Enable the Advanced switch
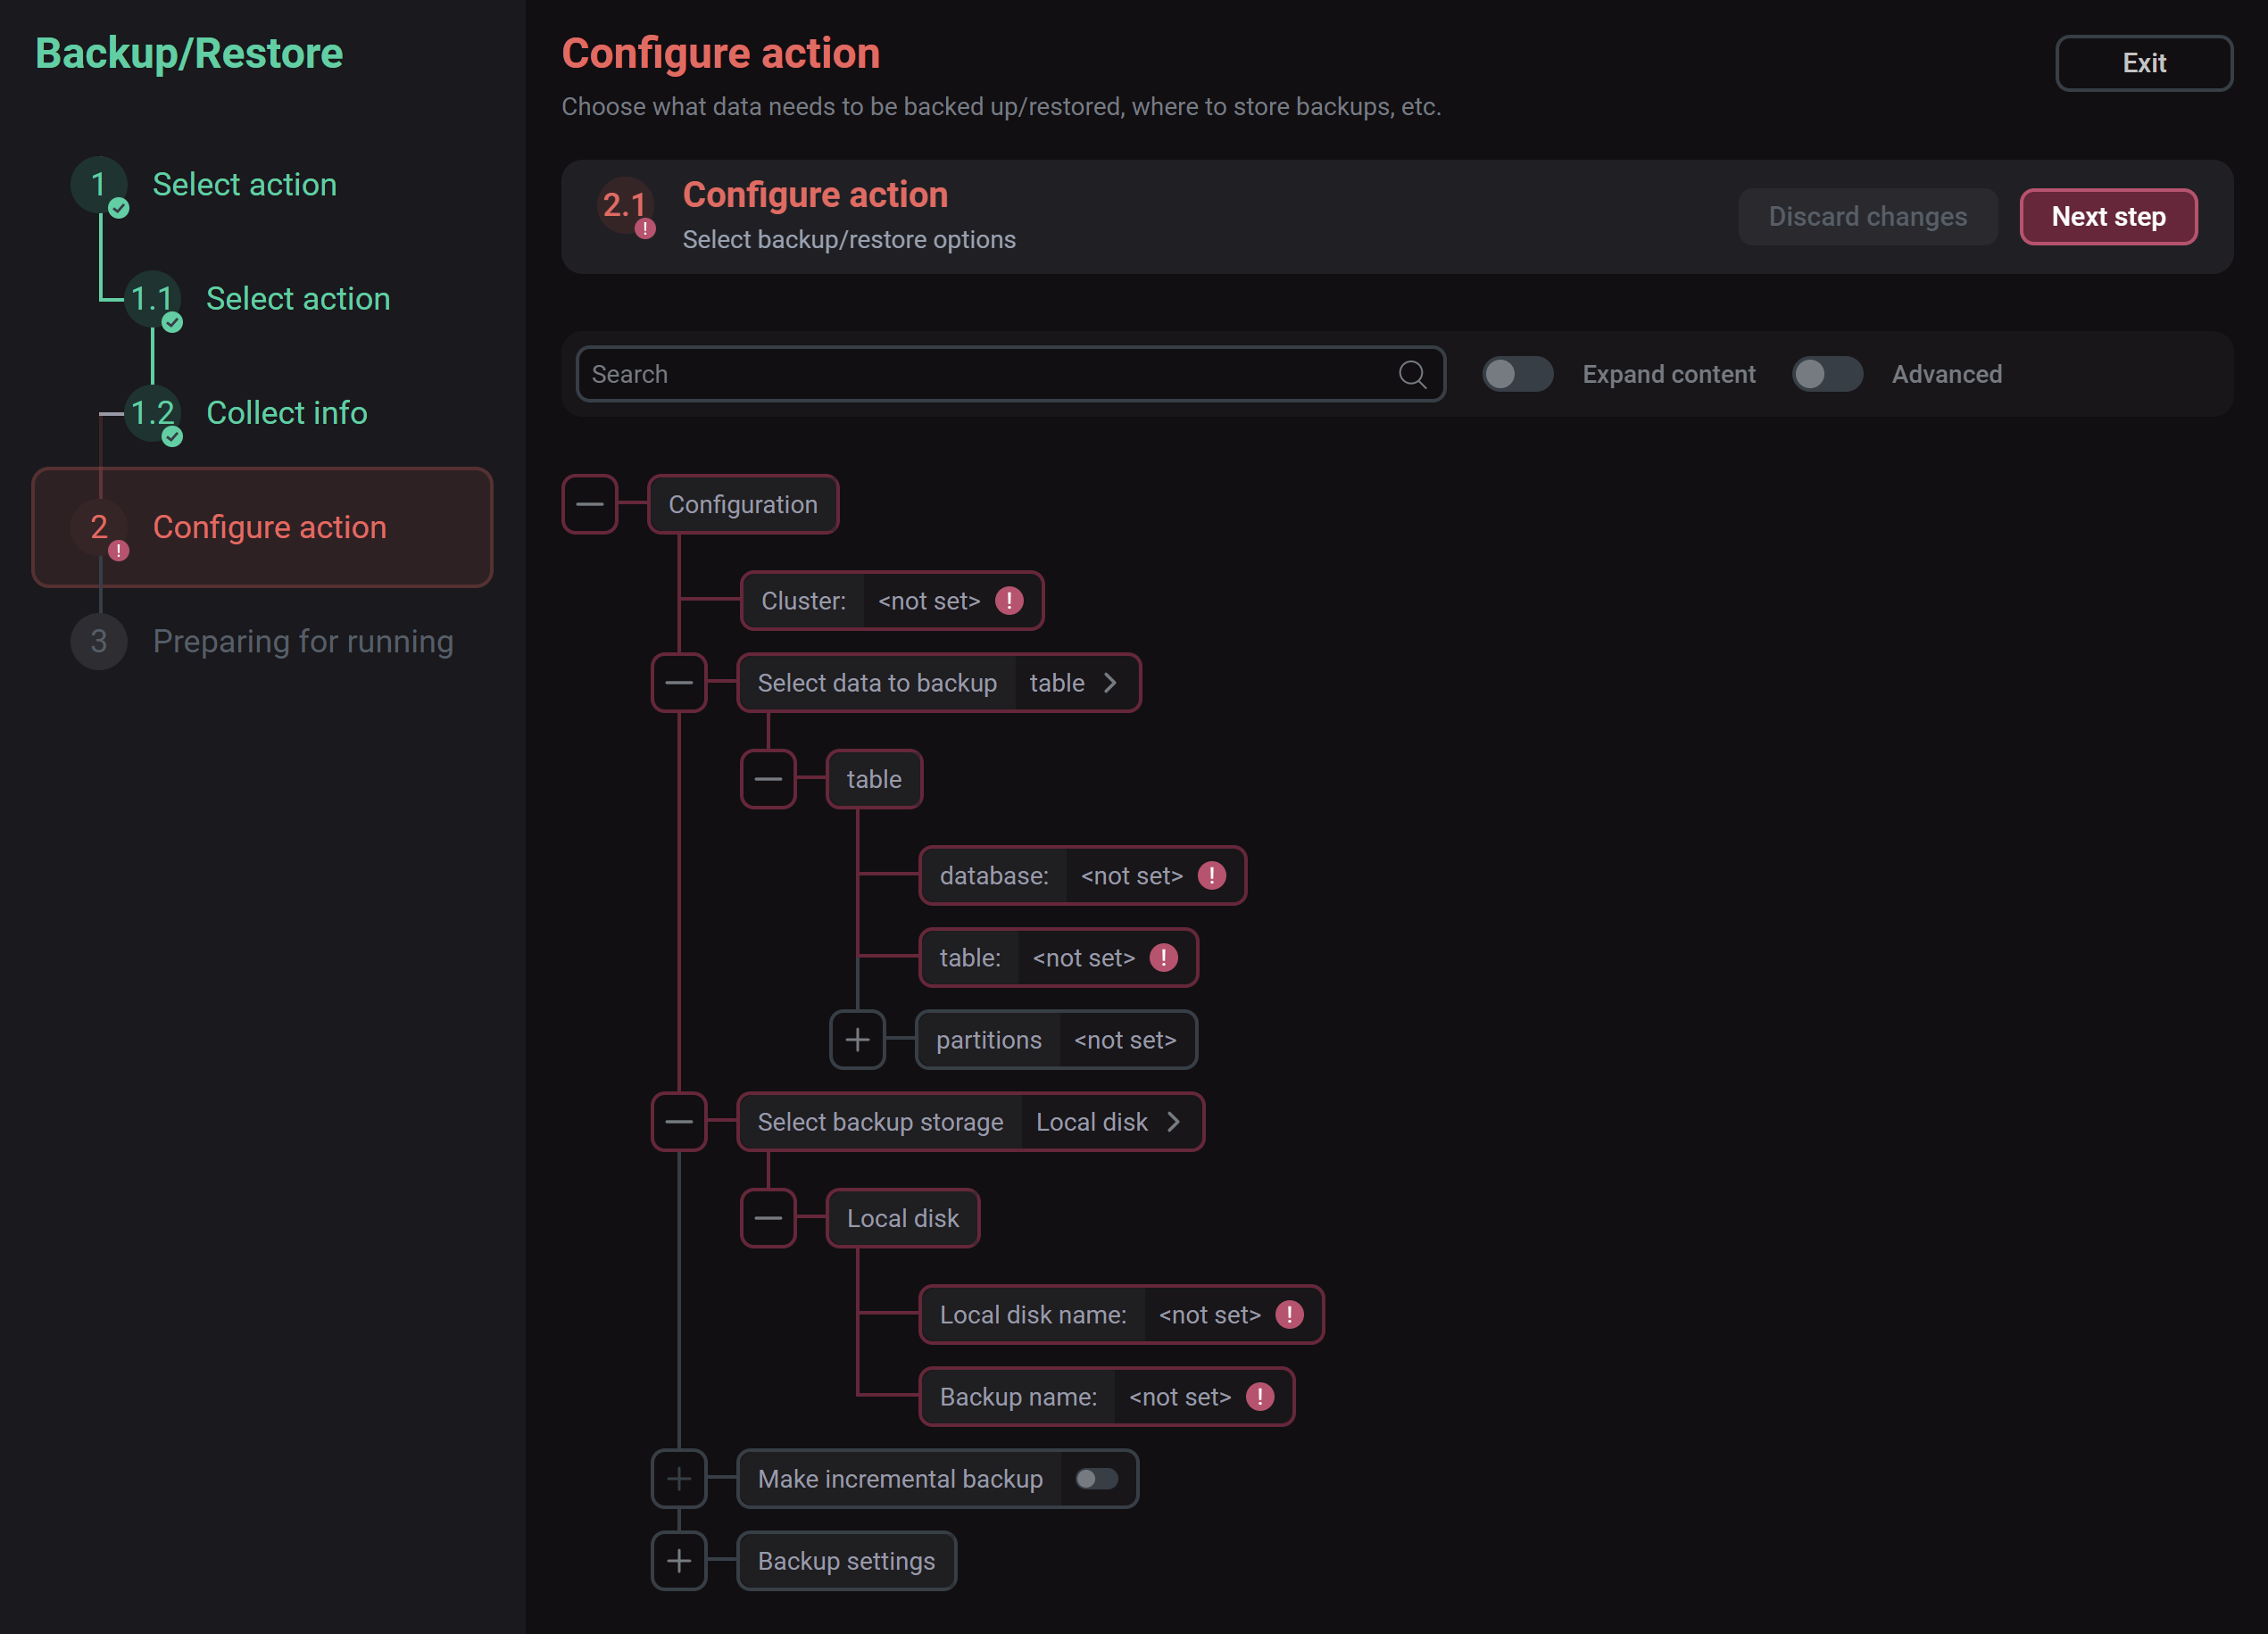Image resolution: width=2268 pixels, height=1634 pixels. 1826,374
